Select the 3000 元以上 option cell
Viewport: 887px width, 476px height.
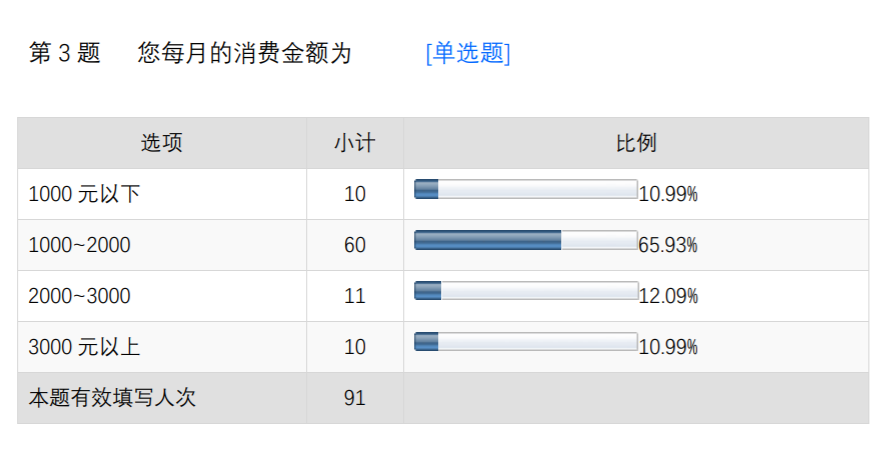click(84, 347)
